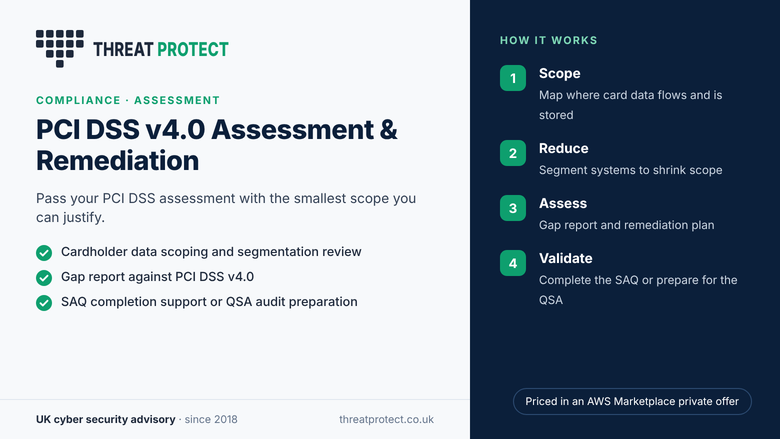
Task: Click the Complete the SAQ or prepare description
Action: (638, 290)
